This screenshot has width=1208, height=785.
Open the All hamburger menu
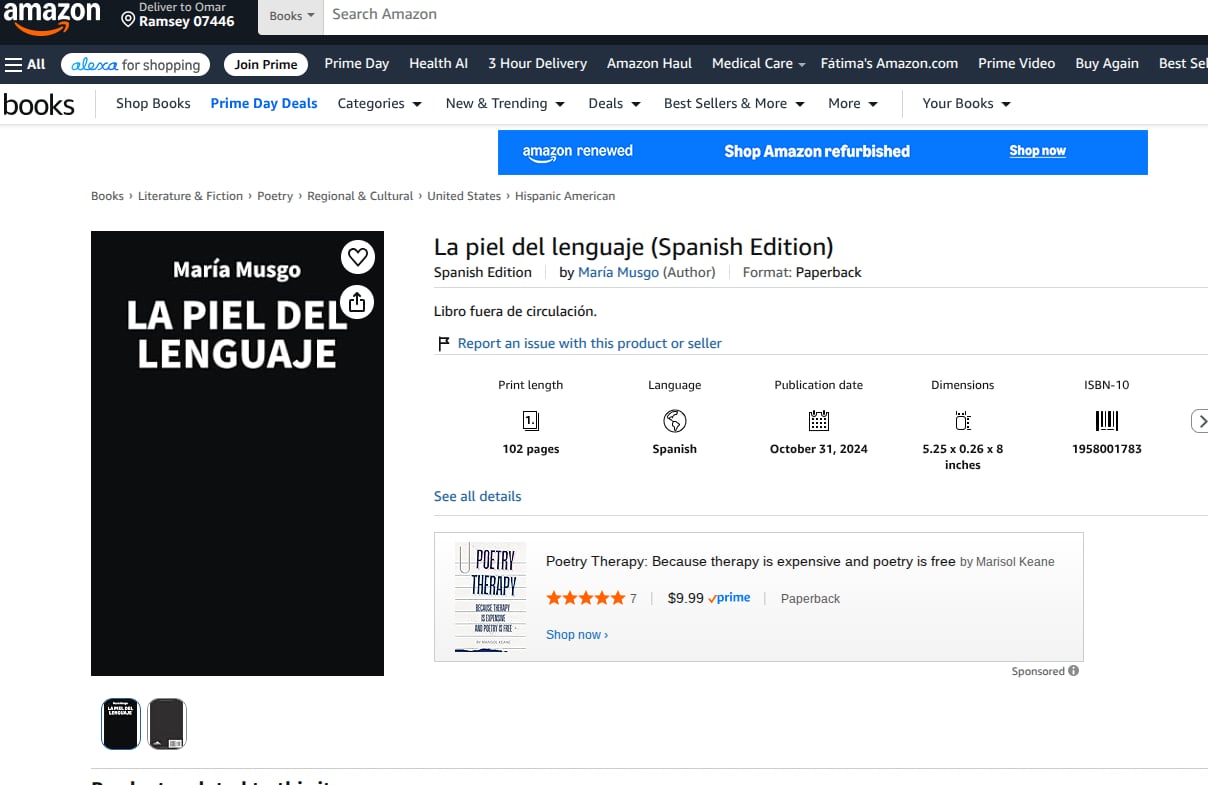(25, 64)
